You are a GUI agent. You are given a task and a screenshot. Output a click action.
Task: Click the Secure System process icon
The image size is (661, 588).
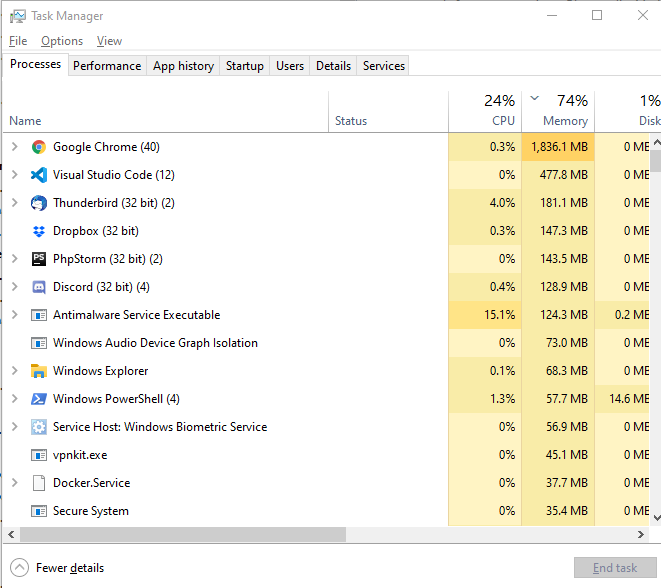[39, 511]
